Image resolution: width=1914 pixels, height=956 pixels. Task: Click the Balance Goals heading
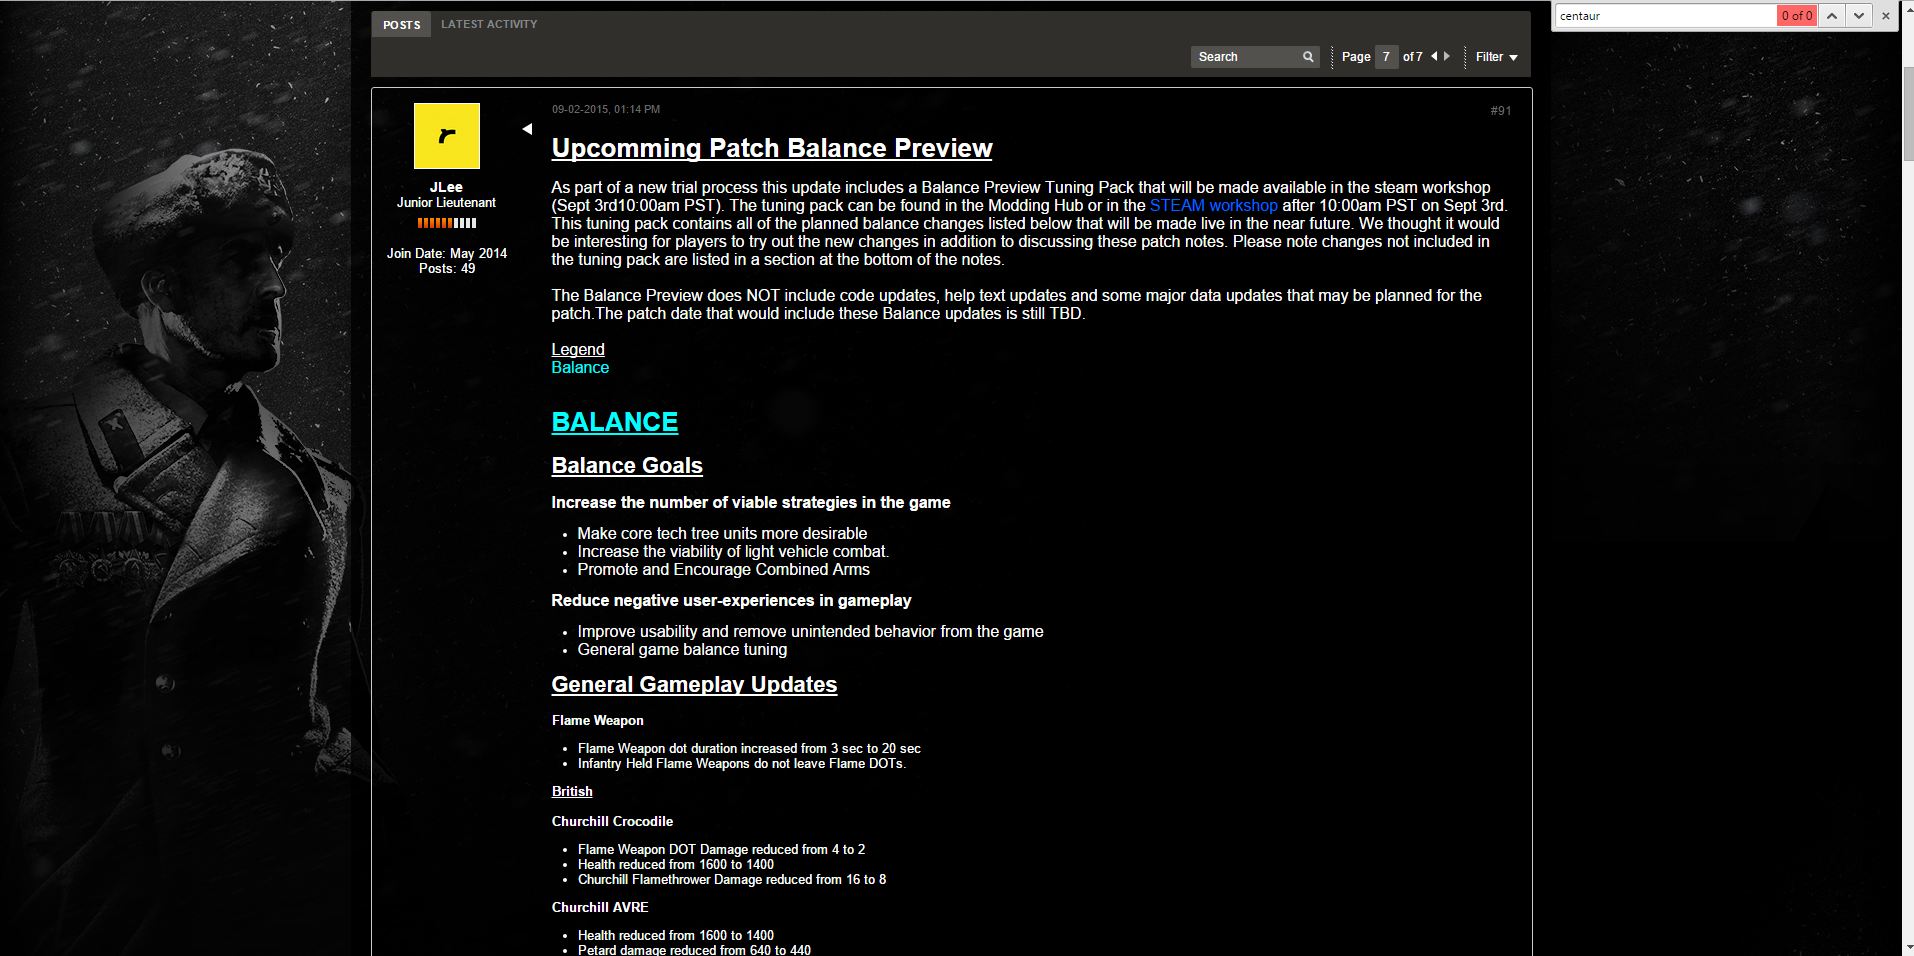click(627, 466)
